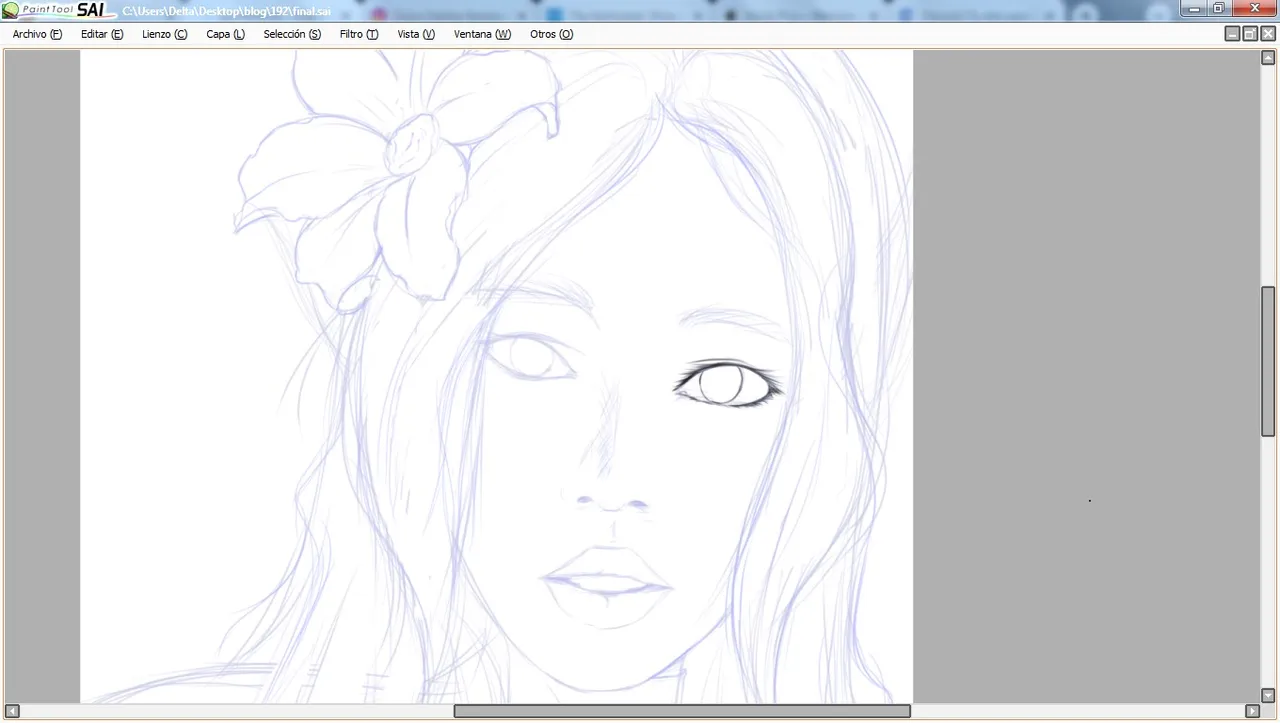Open the Lienzo menu

click(164, 34)
